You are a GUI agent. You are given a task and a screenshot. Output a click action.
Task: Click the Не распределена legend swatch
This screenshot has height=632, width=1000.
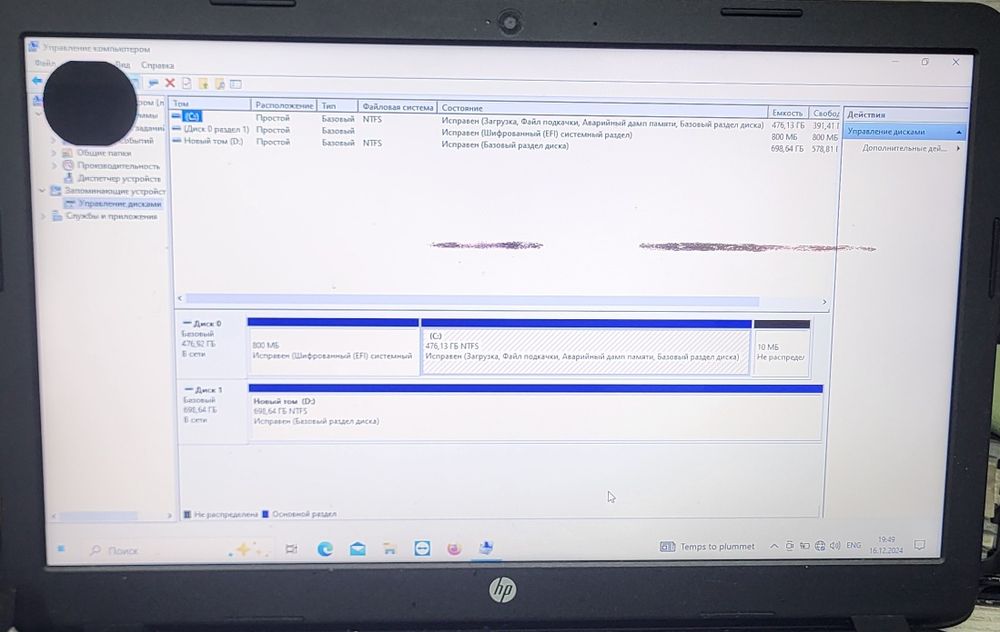point(187,514)
